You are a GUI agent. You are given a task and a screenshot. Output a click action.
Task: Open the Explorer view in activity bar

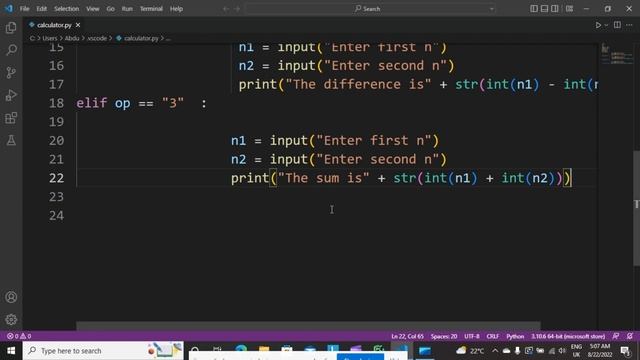click(x=11, y=28)
